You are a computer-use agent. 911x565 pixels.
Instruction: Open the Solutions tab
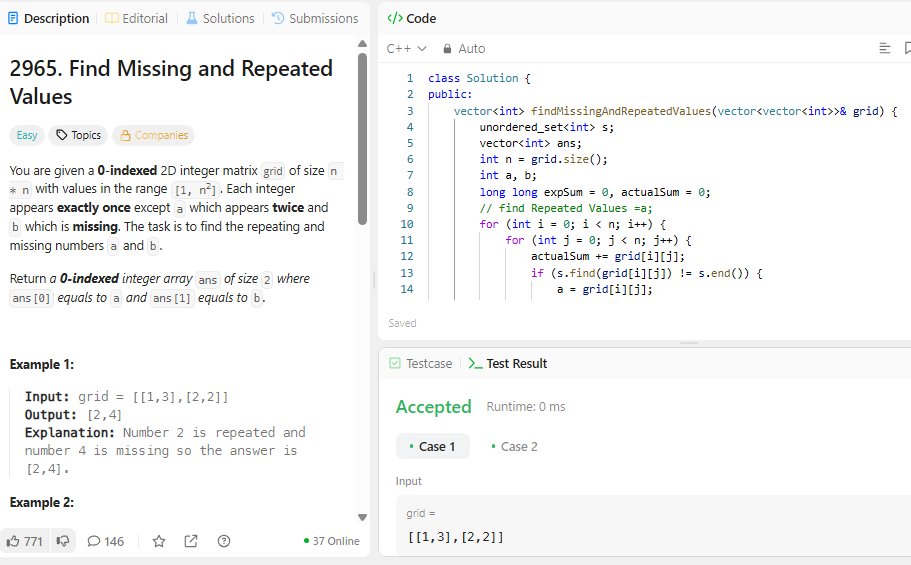(x=220, y=19)
